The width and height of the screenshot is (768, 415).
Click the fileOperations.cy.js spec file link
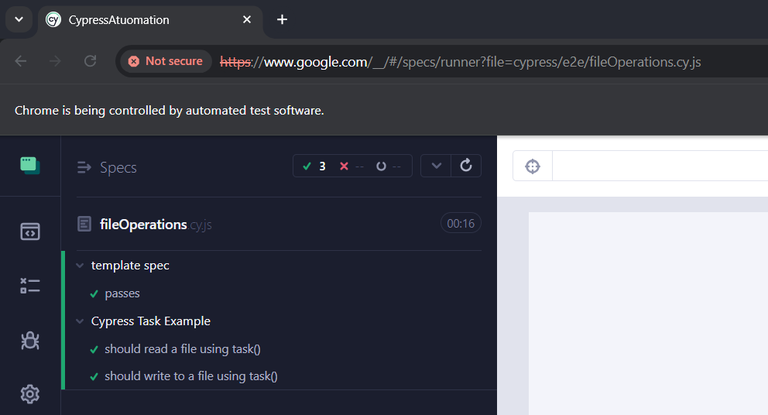pos(155,224)
